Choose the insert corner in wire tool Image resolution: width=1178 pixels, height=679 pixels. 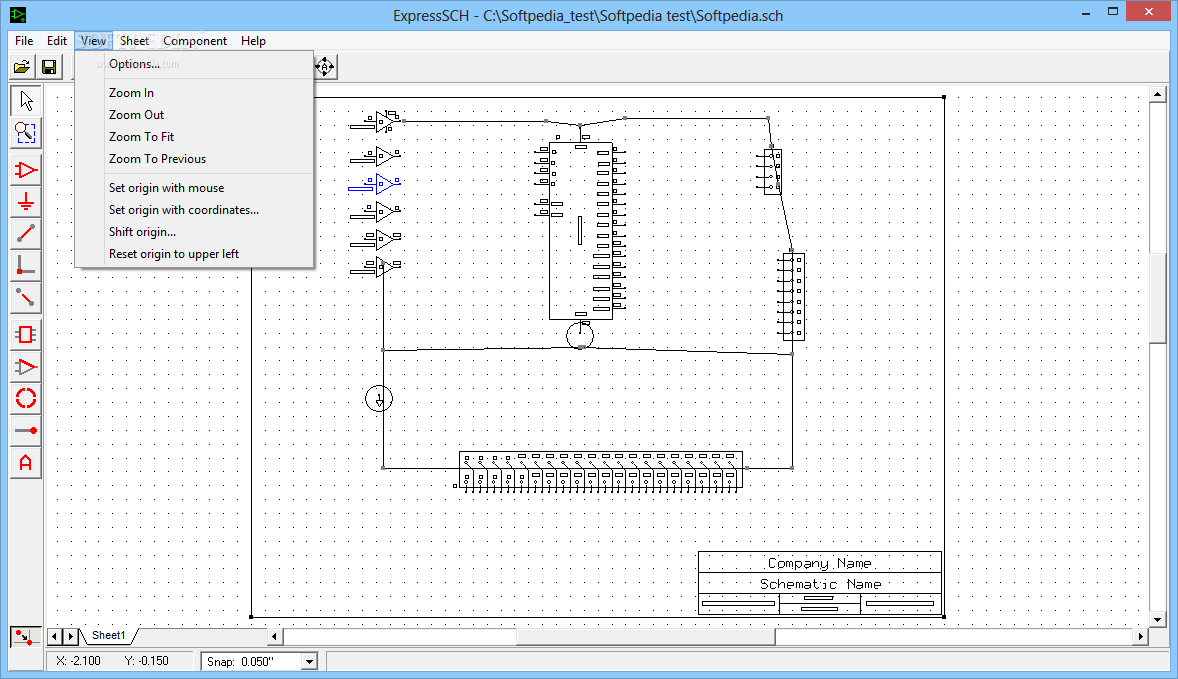pyautogui.click(x=26, y=266)
